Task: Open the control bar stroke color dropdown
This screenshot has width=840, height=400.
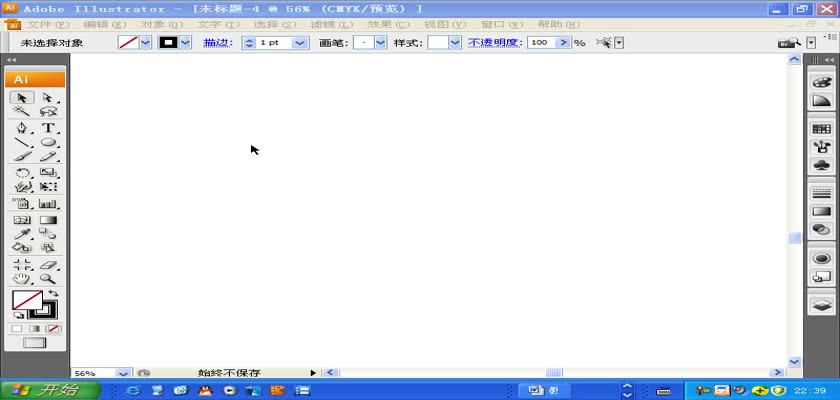Action: coord(185,43)
